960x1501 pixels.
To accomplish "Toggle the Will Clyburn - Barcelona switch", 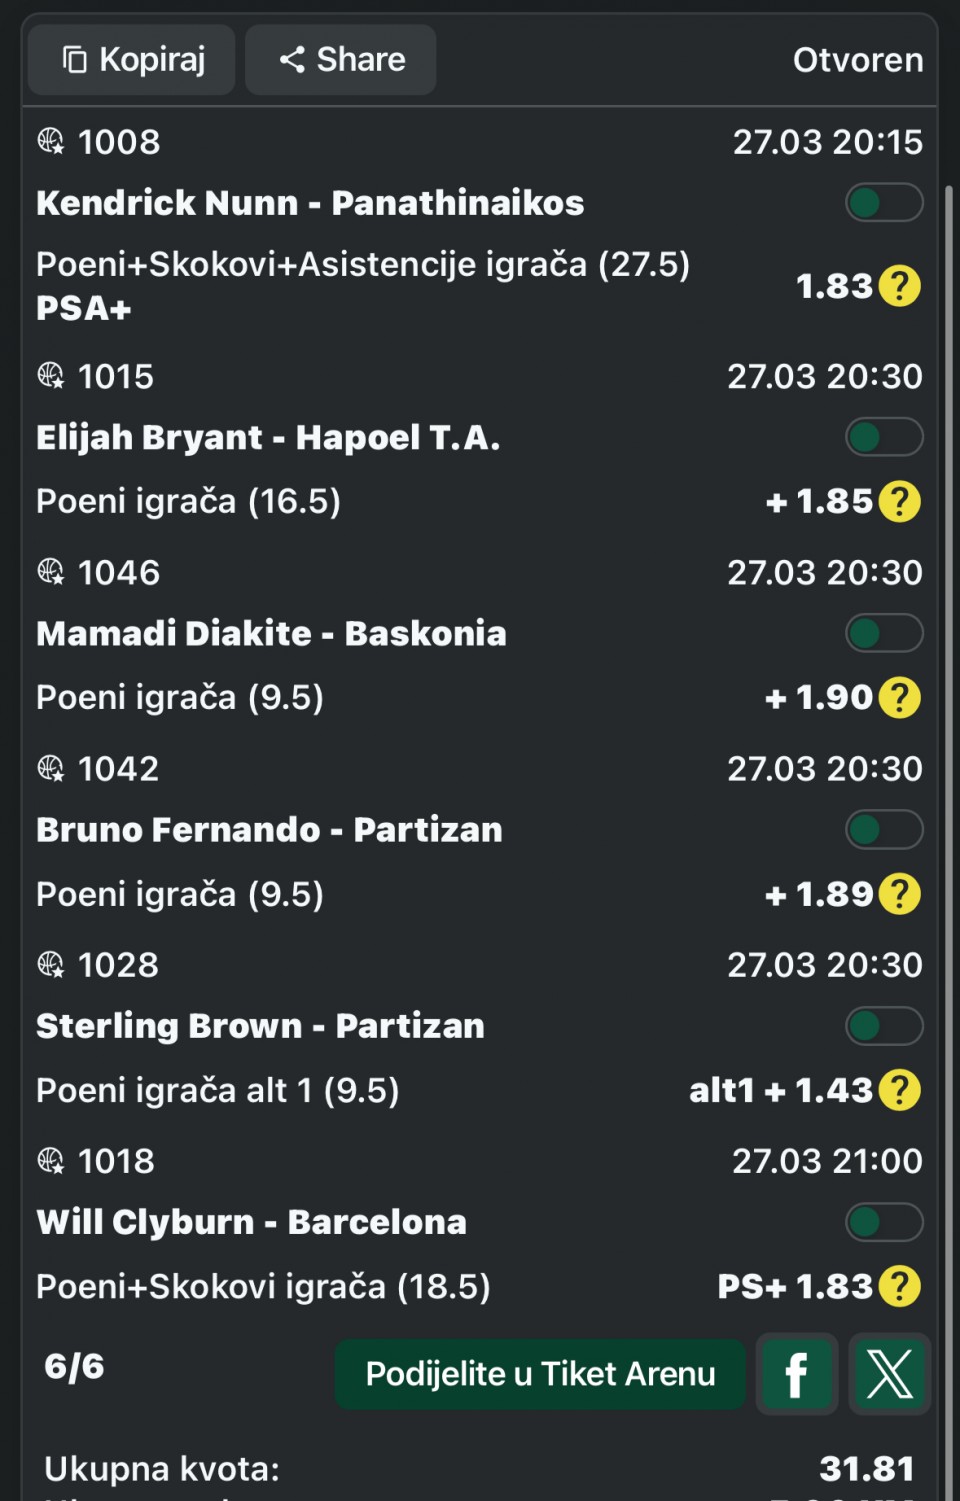I will pyautogui.click(x=883, y=1221).
